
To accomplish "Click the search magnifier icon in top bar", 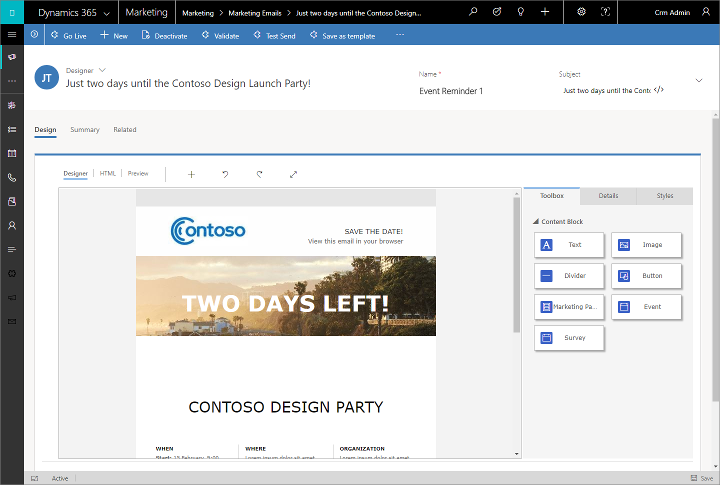I will [x=473, y=12].
